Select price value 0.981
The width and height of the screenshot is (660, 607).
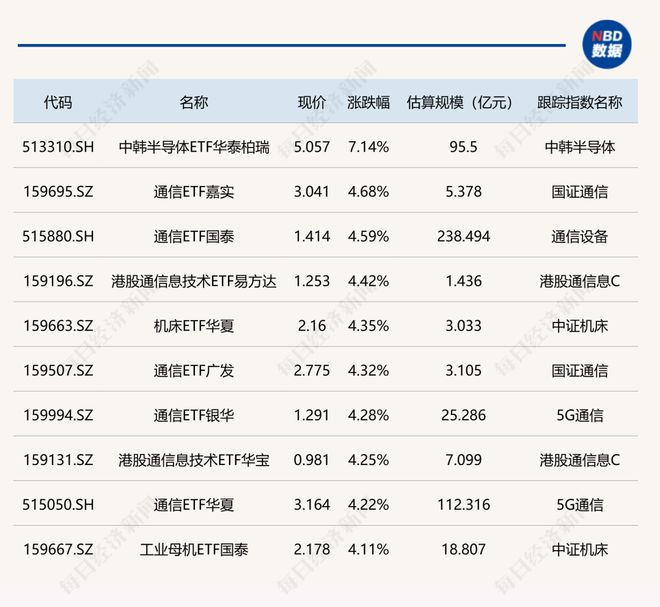312,460
